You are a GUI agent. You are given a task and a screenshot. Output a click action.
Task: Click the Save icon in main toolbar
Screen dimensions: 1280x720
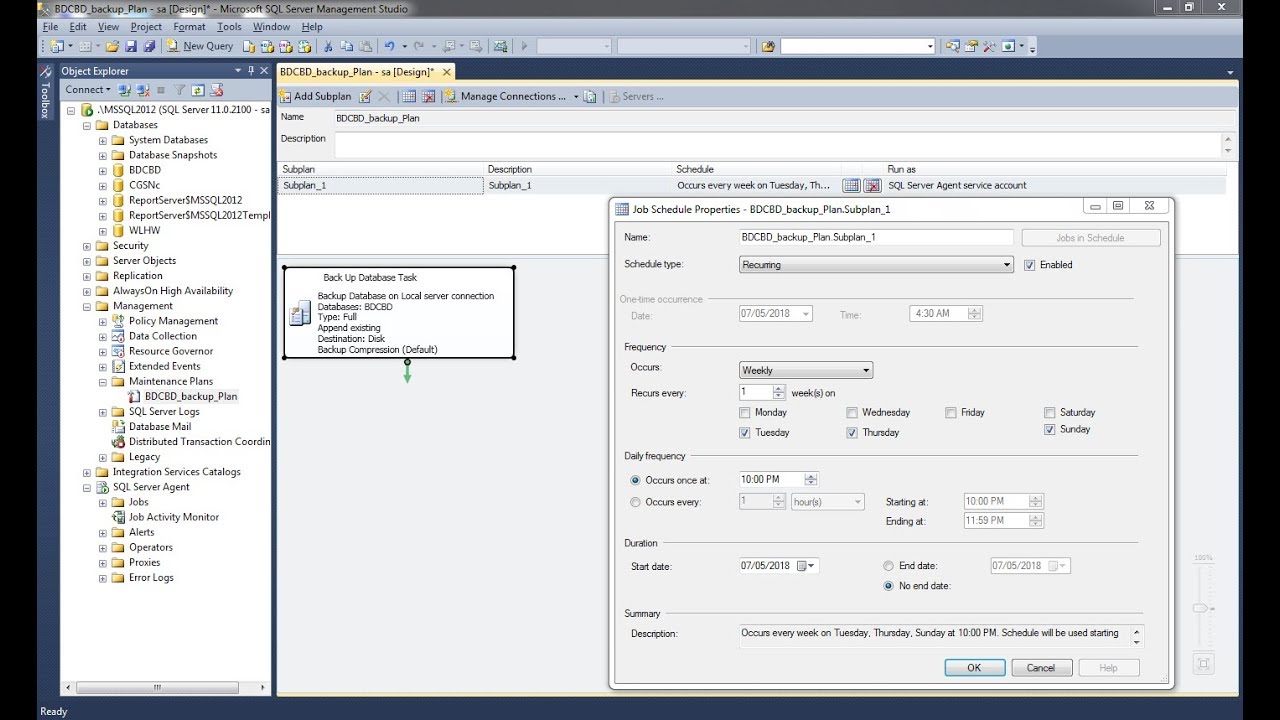point(131,46)
